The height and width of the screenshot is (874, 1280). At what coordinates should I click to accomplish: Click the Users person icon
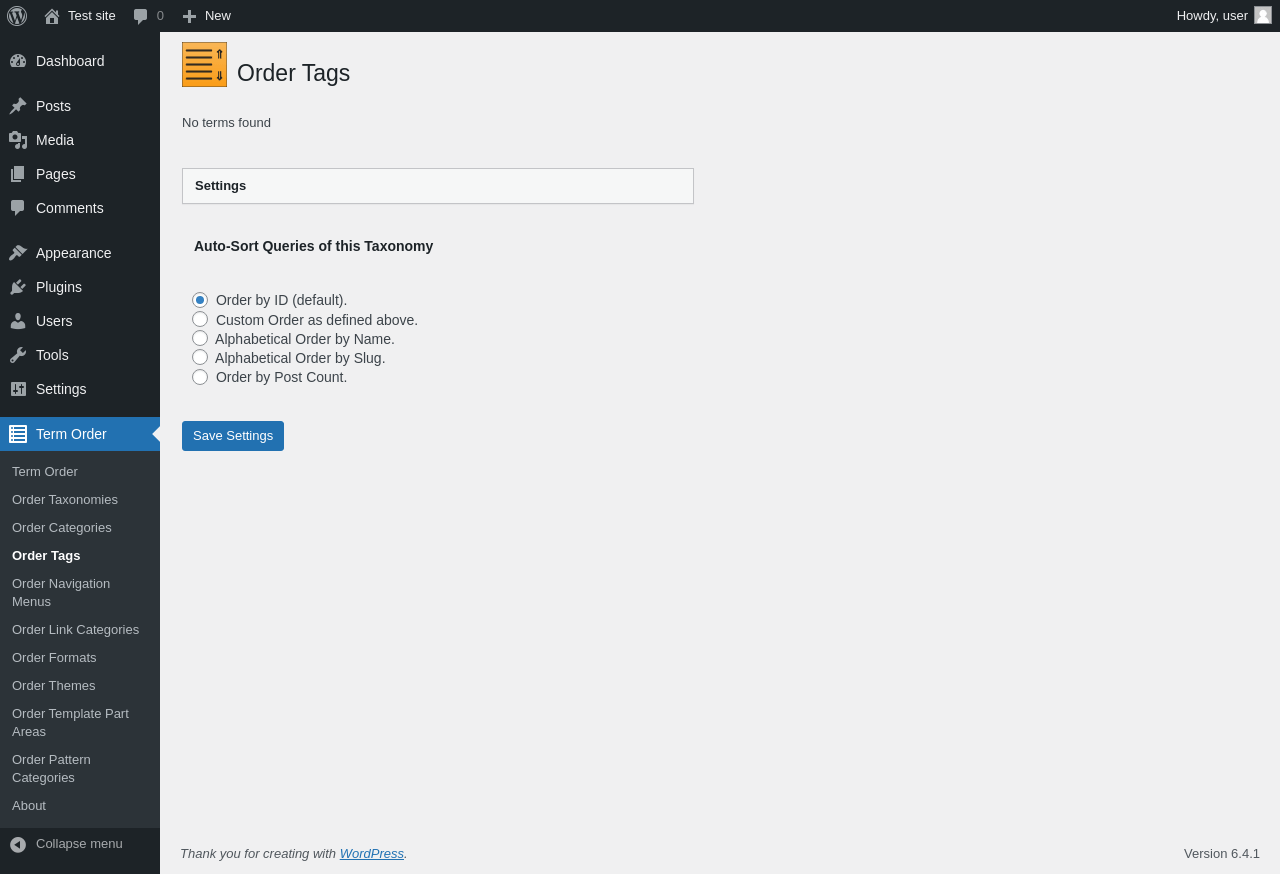18,321
